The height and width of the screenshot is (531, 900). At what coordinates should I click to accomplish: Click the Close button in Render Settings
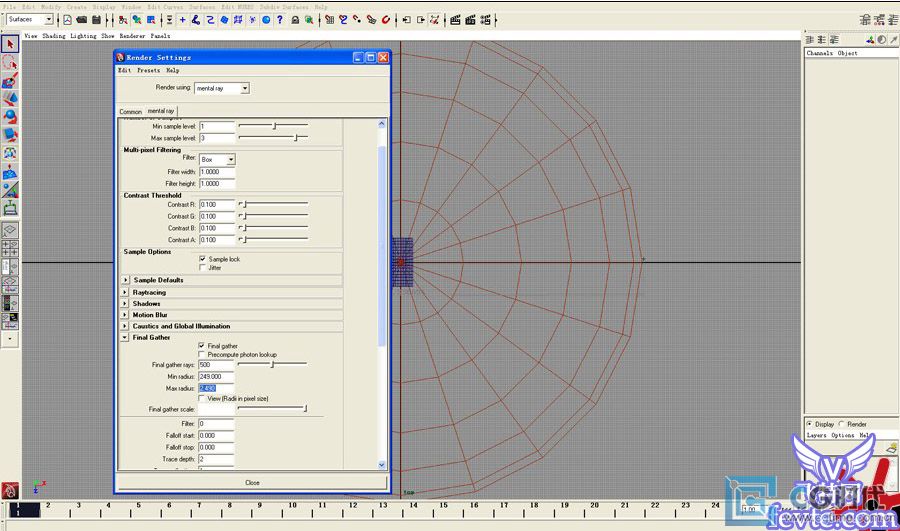point(252,482)
